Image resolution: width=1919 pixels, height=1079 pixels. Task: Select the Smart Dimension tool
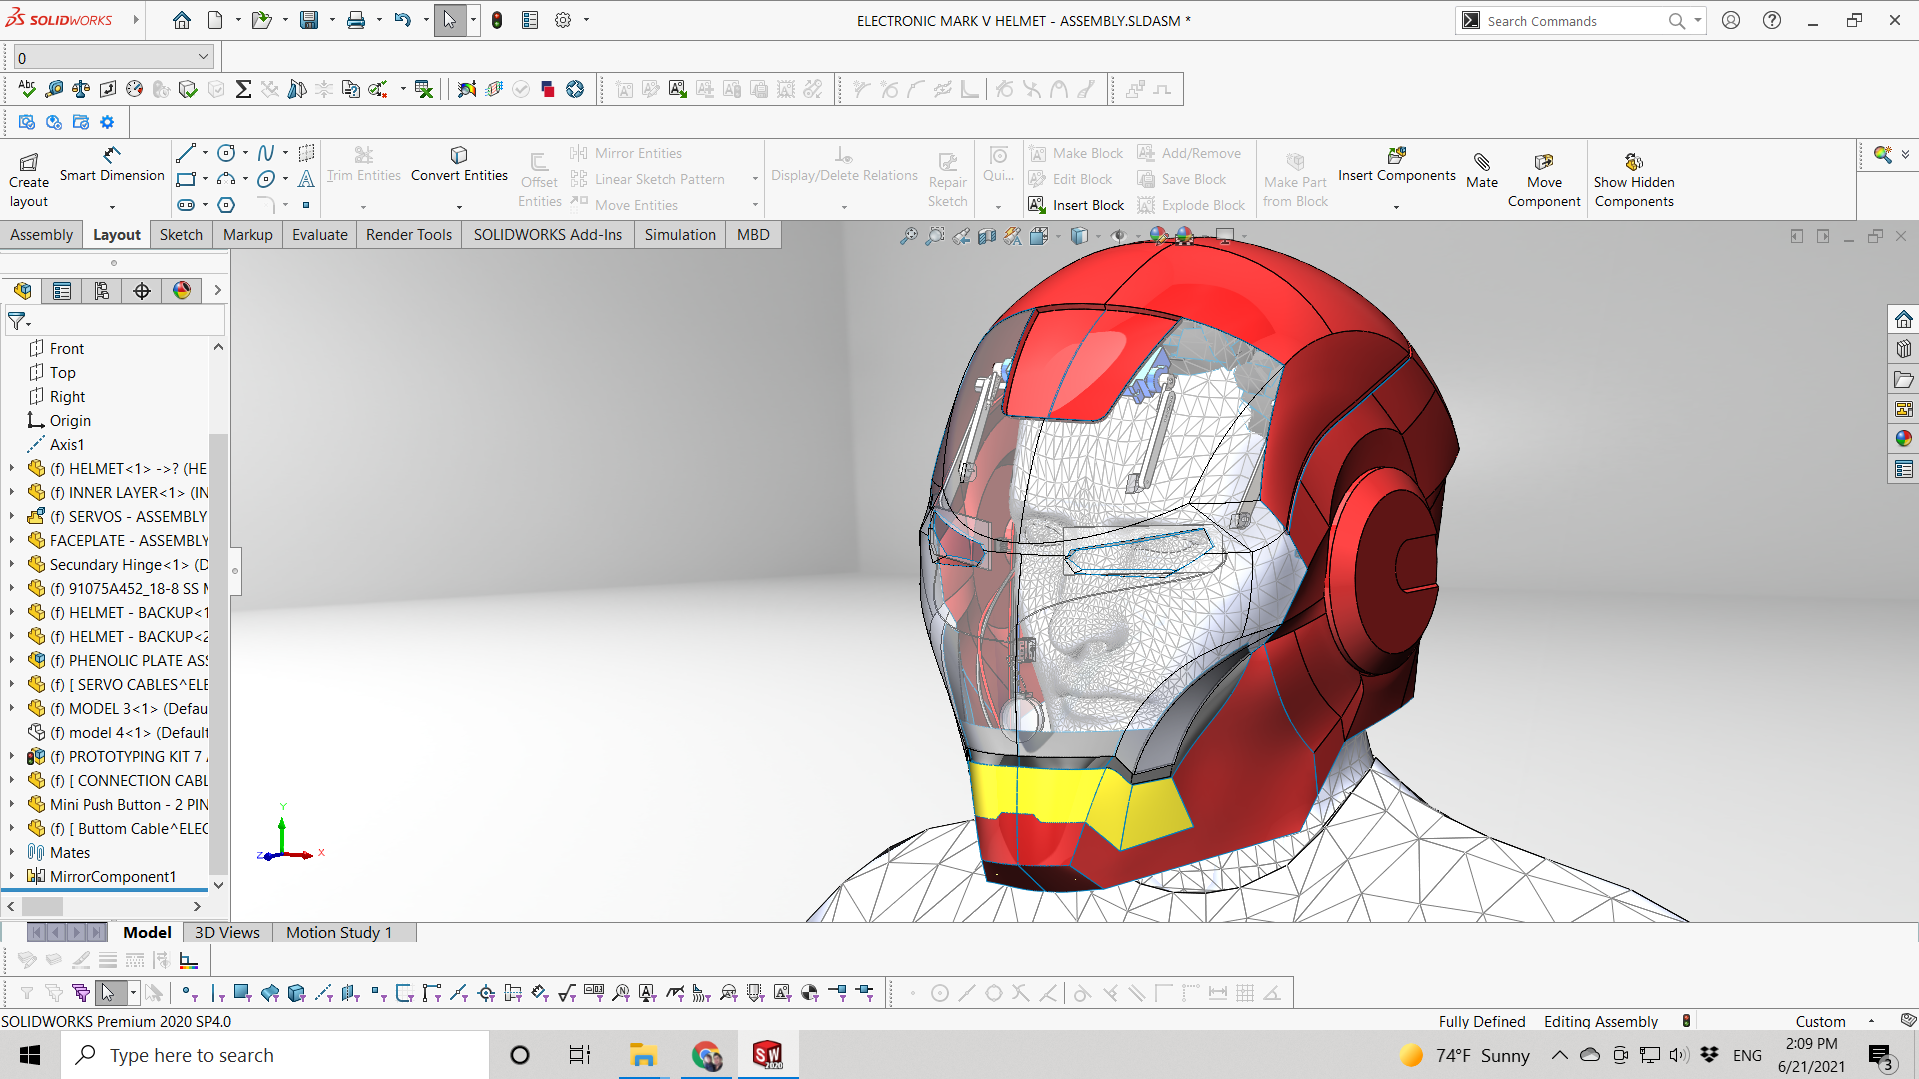pos(112,156)
